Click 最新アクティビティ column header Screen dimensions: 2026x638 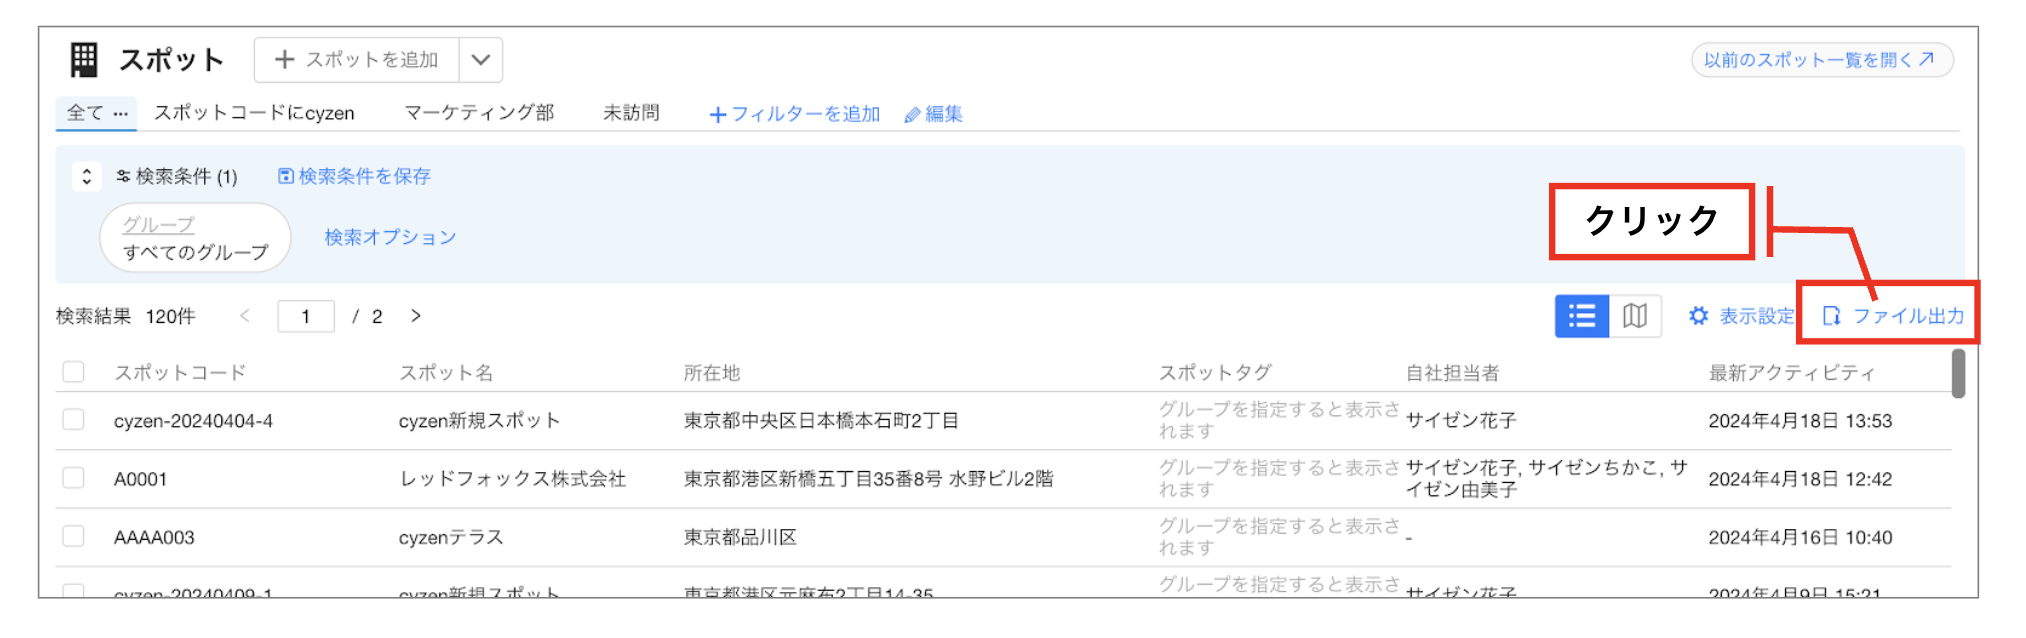point(1792,373)
